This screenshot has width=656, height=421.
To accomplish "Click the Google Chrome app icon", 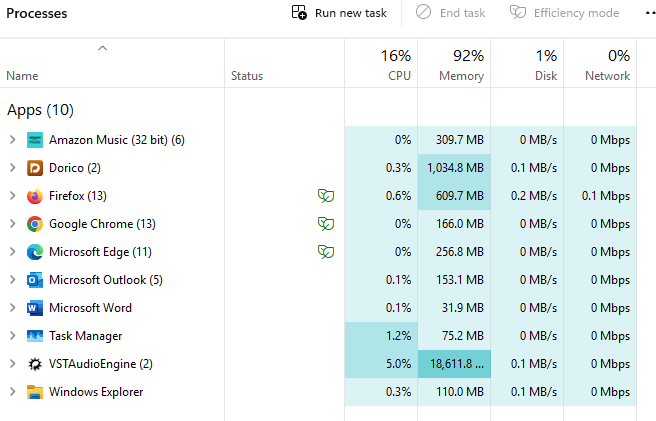I will tap(35, 224).
